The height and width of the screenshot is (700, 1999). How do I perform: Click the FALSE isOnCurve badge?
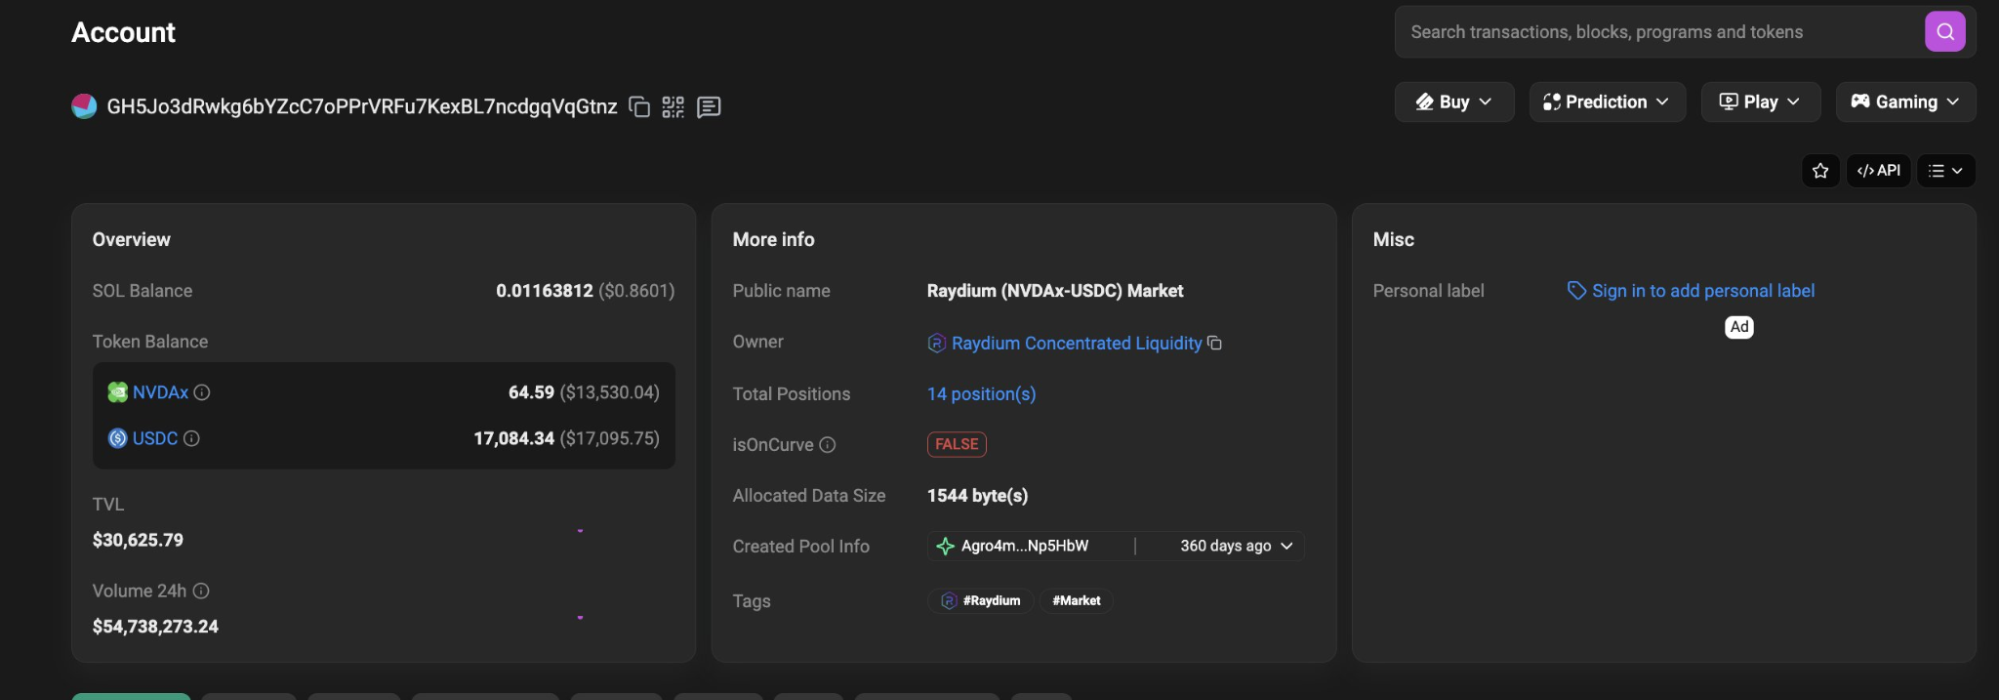pos(957,444)
